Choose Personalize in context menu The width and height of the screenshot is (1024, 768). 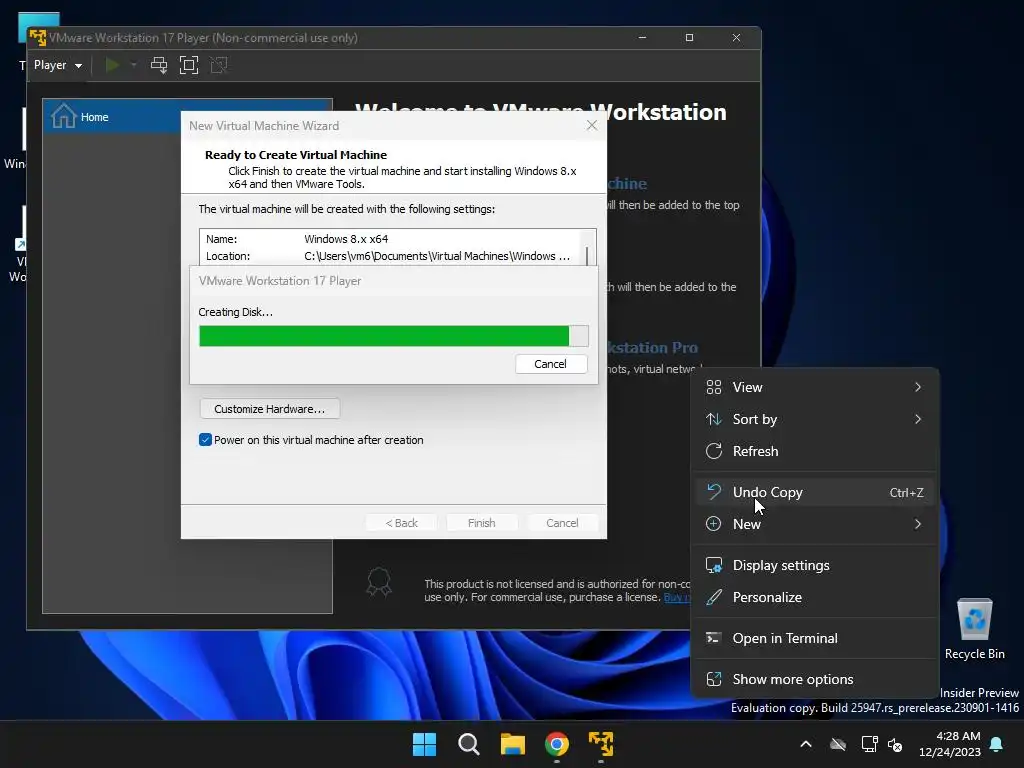[814, 597]
